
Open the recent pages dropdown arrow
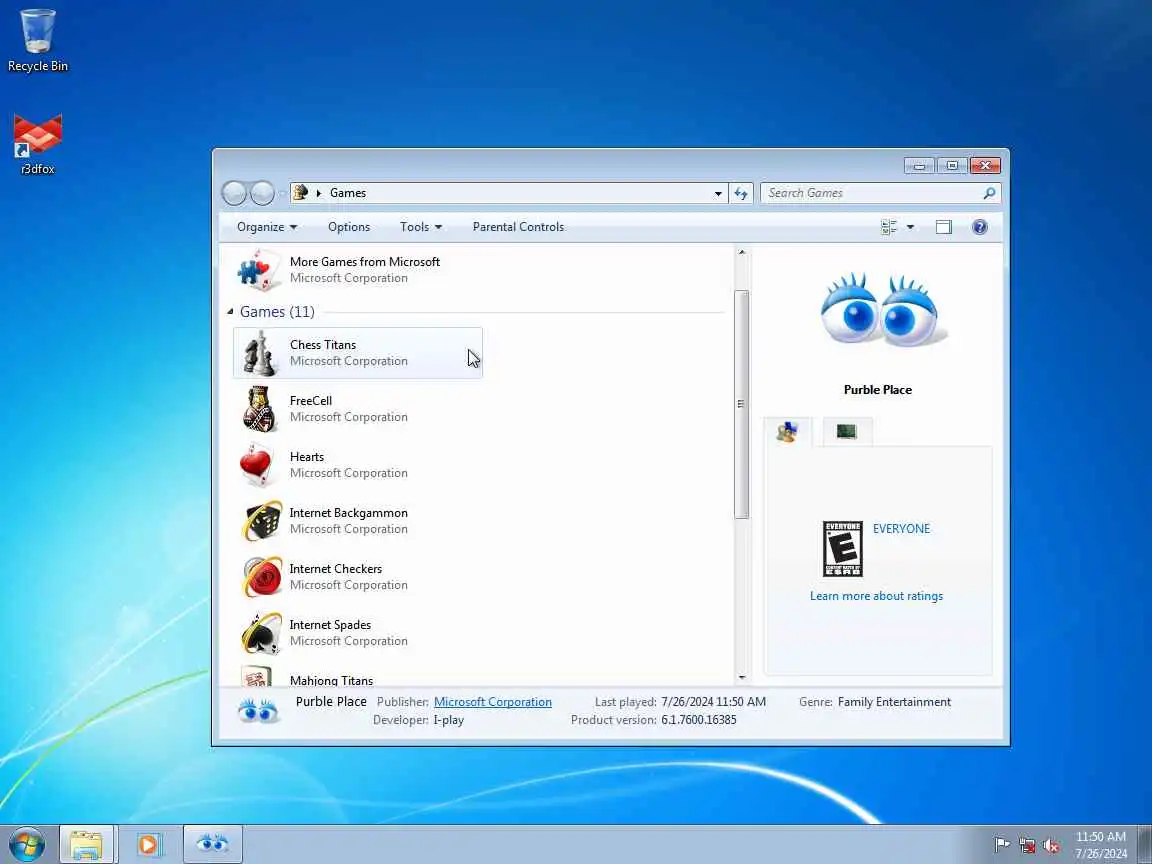click(282, 194)
